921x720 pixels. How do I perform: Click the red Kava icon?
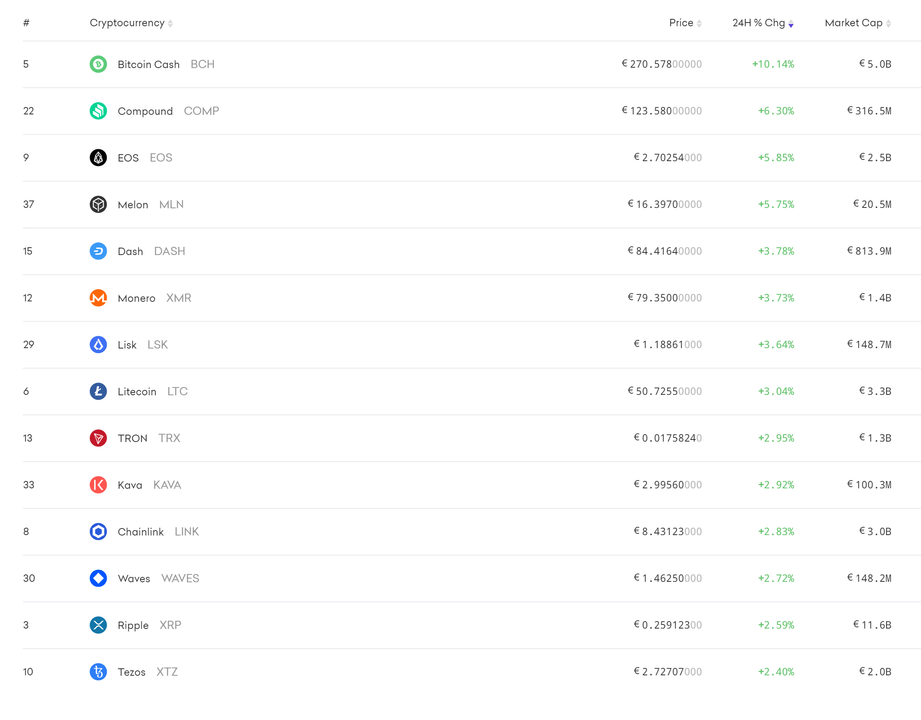[x=98, y=485]
